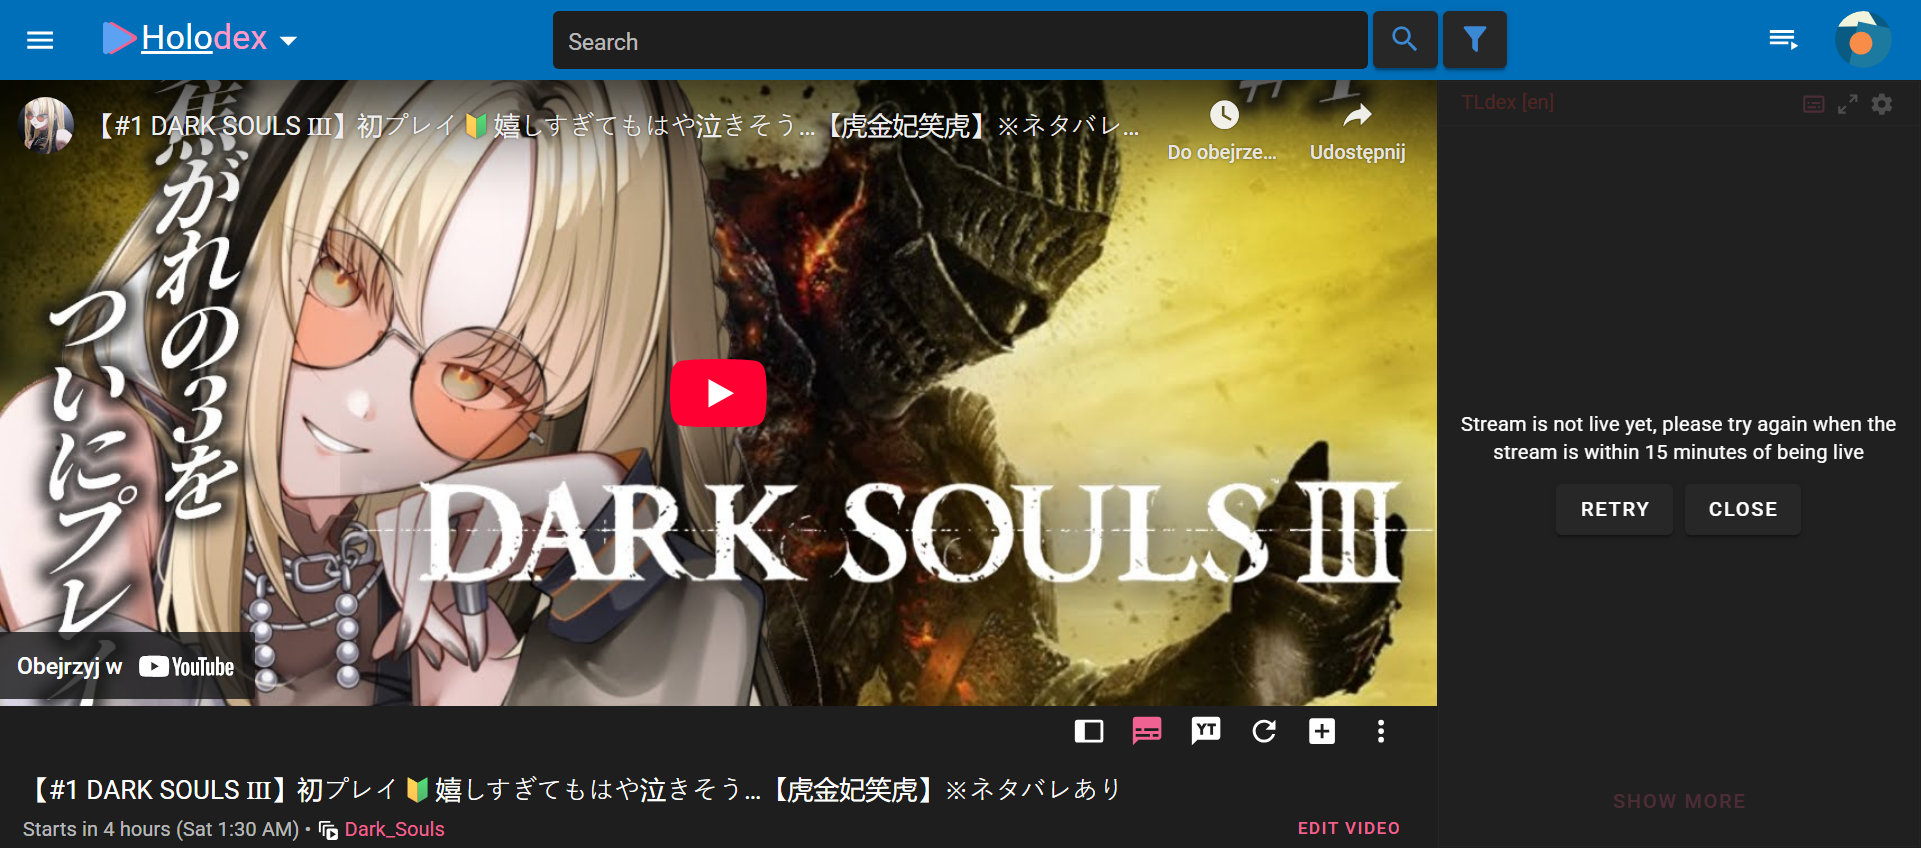Open the search filter funnel button
Viewport: 1921px width, 848px height.
click(x=1474, y=40)
